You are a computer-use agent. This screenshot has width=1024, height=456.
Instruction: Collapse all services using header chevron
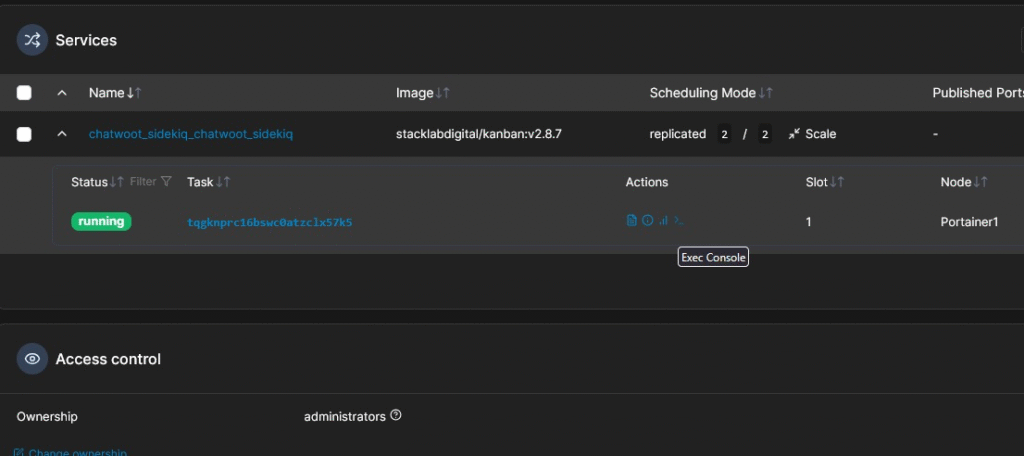(62, 93)
